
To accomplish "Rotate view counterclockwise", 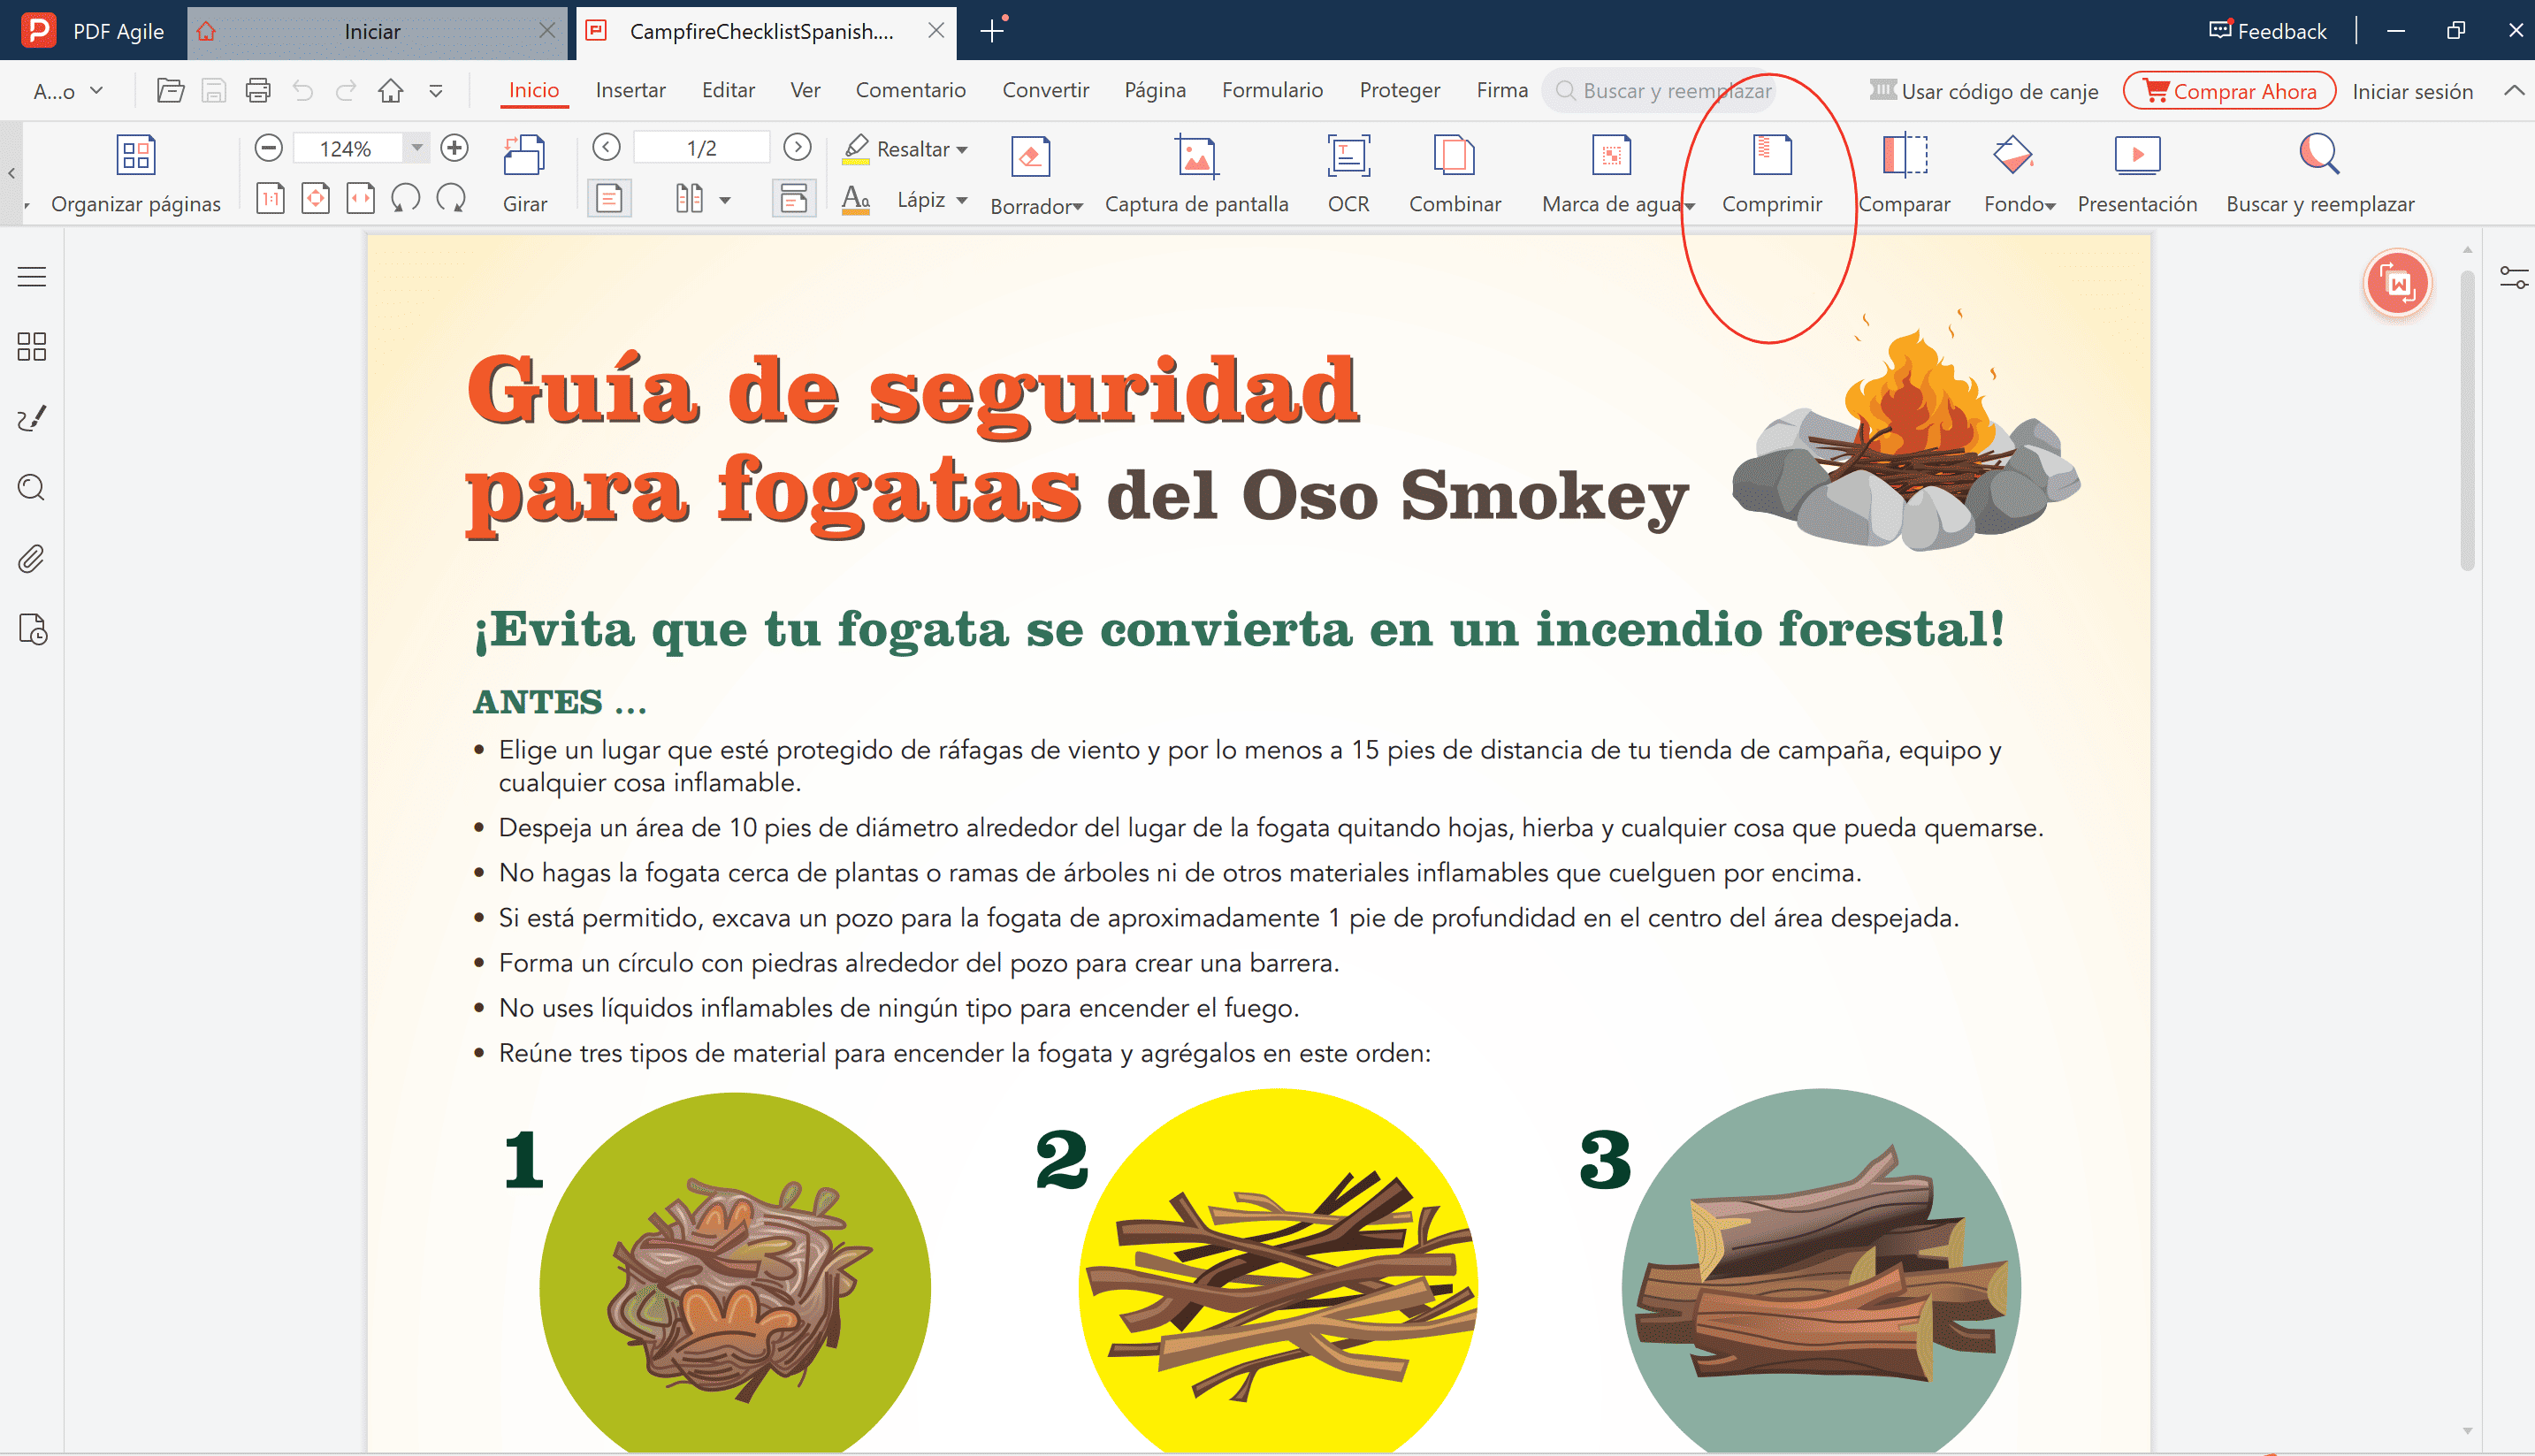I will (x=405, y=198).
